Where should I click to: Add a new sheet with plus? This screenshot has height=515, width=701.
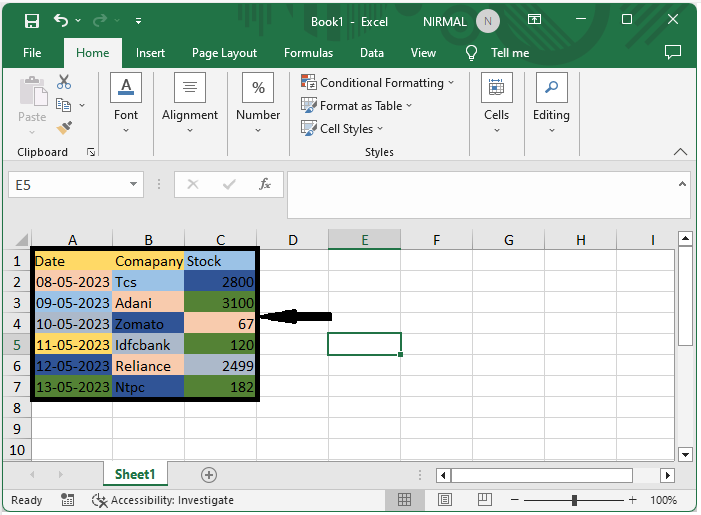click(x=209, y=475)
